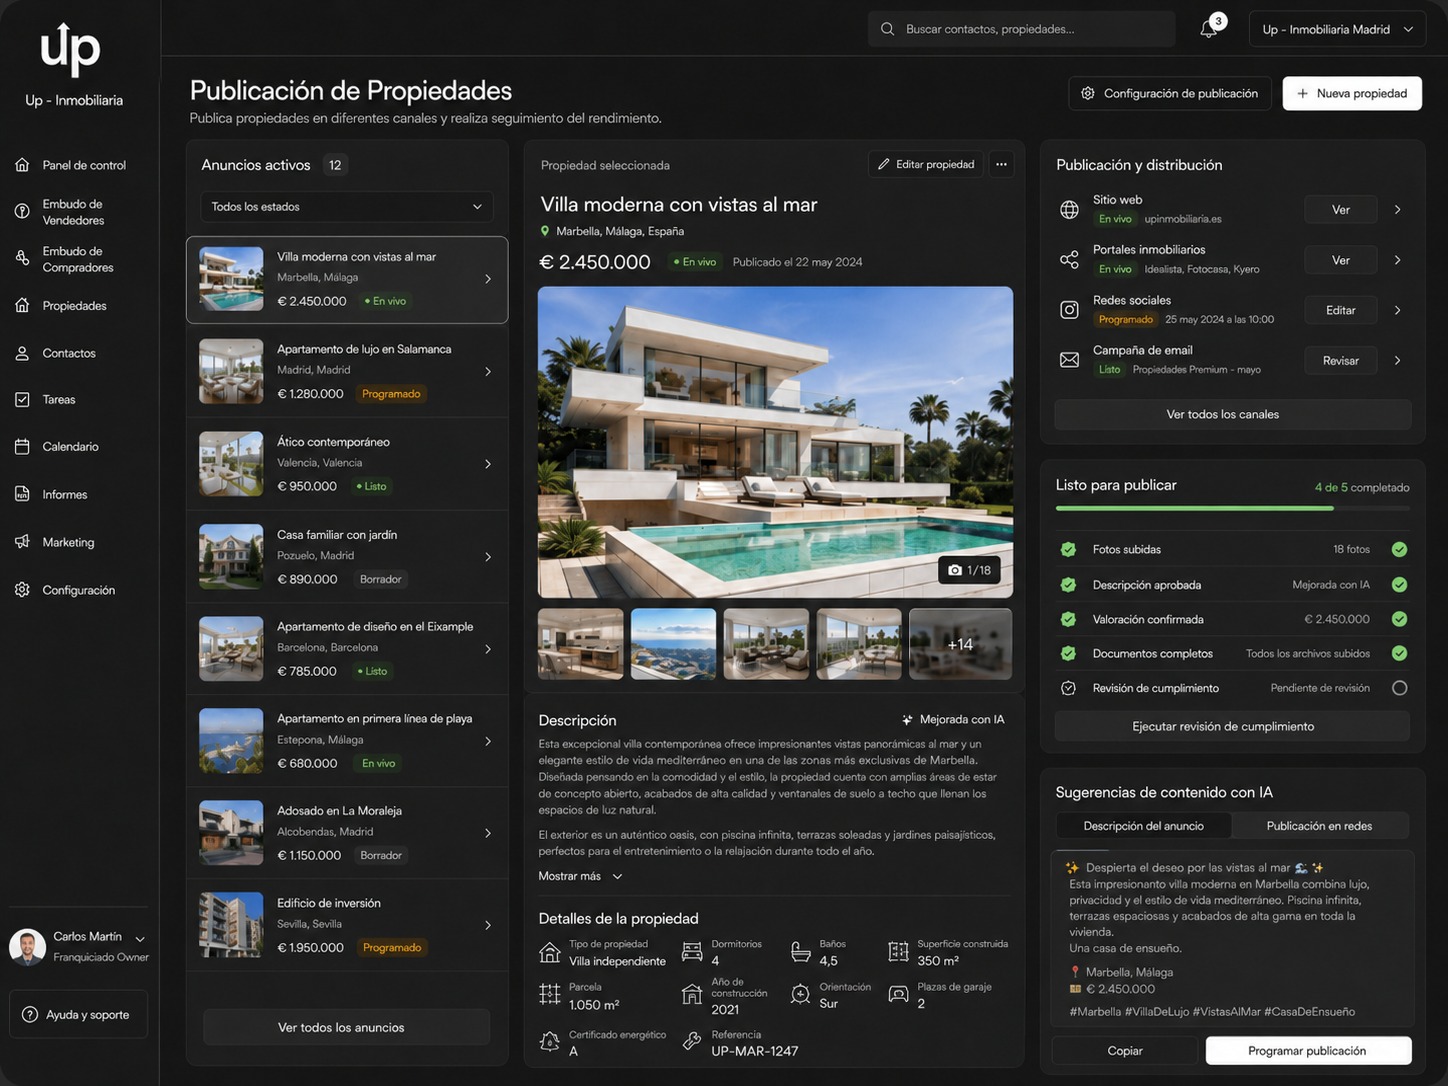Open Up - Inmobiliaria Madrid account dropdown
1448x1086 pixels.
pyautogui.click(x=1337, y=29)
